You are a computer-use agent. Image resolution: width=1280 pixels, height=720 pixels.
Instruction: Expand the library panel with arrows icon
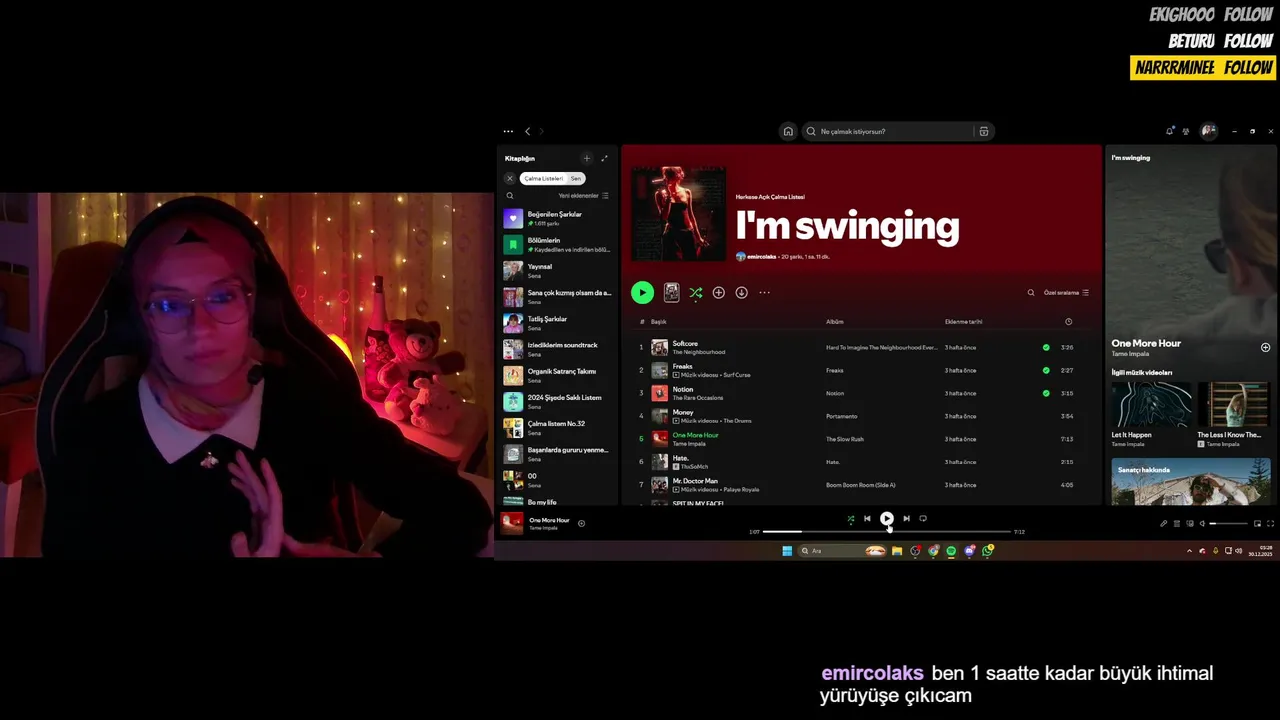coord(604,158)
